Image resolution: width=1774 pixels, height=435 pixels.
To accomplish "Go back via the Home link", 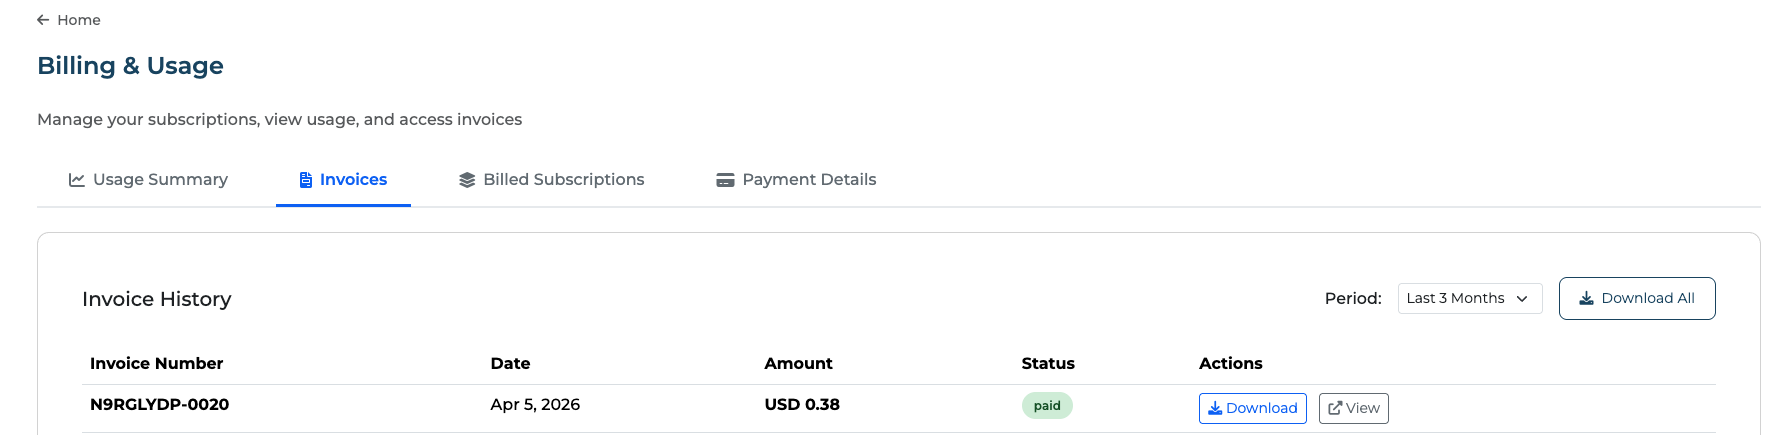I will [79, 20].
